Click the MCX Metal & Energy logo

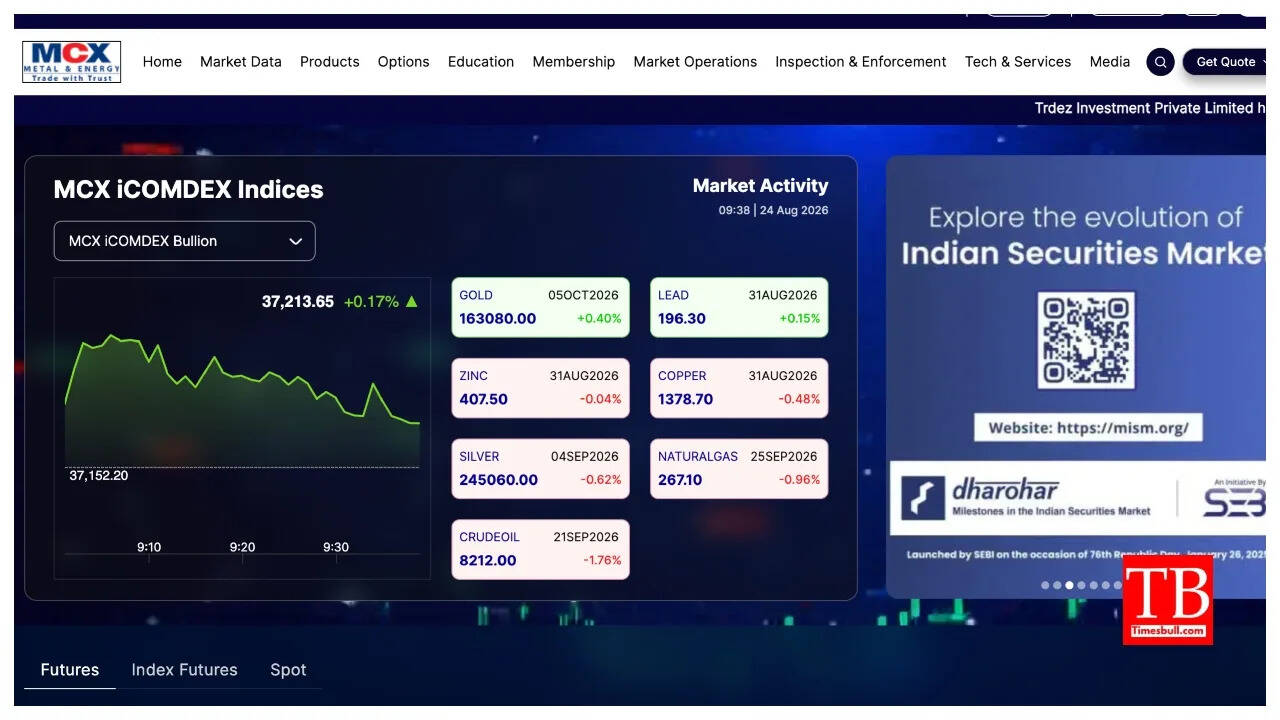point(71,62)
